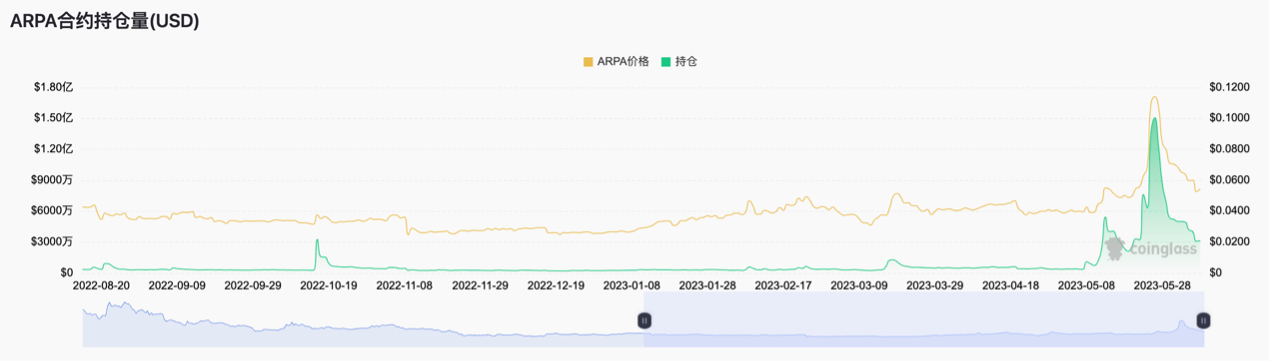
Task: Click the 2023-03-09 date label
Action: [859, 285]
